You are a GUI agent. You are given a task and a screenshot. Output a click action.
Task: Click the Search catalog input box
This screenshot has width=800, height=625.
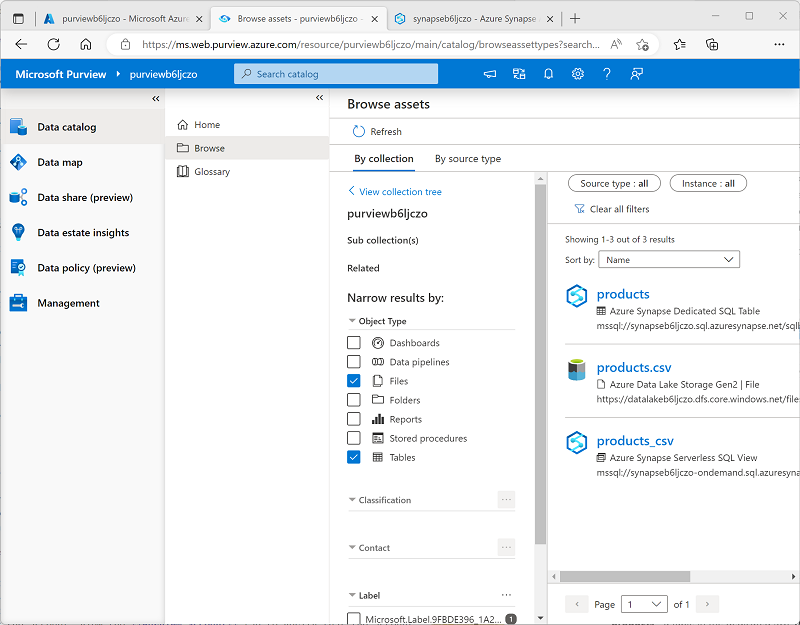(336, 74)
